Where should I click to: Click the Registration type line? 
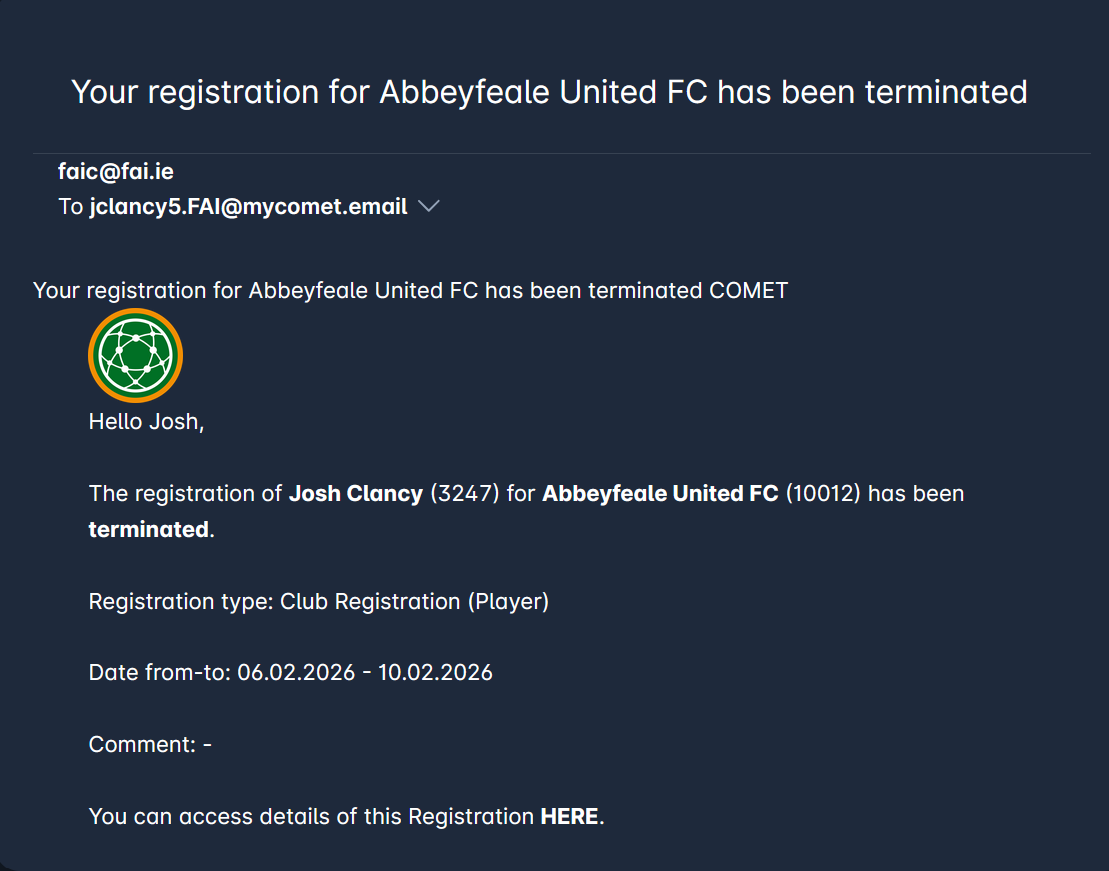point(318,602)
